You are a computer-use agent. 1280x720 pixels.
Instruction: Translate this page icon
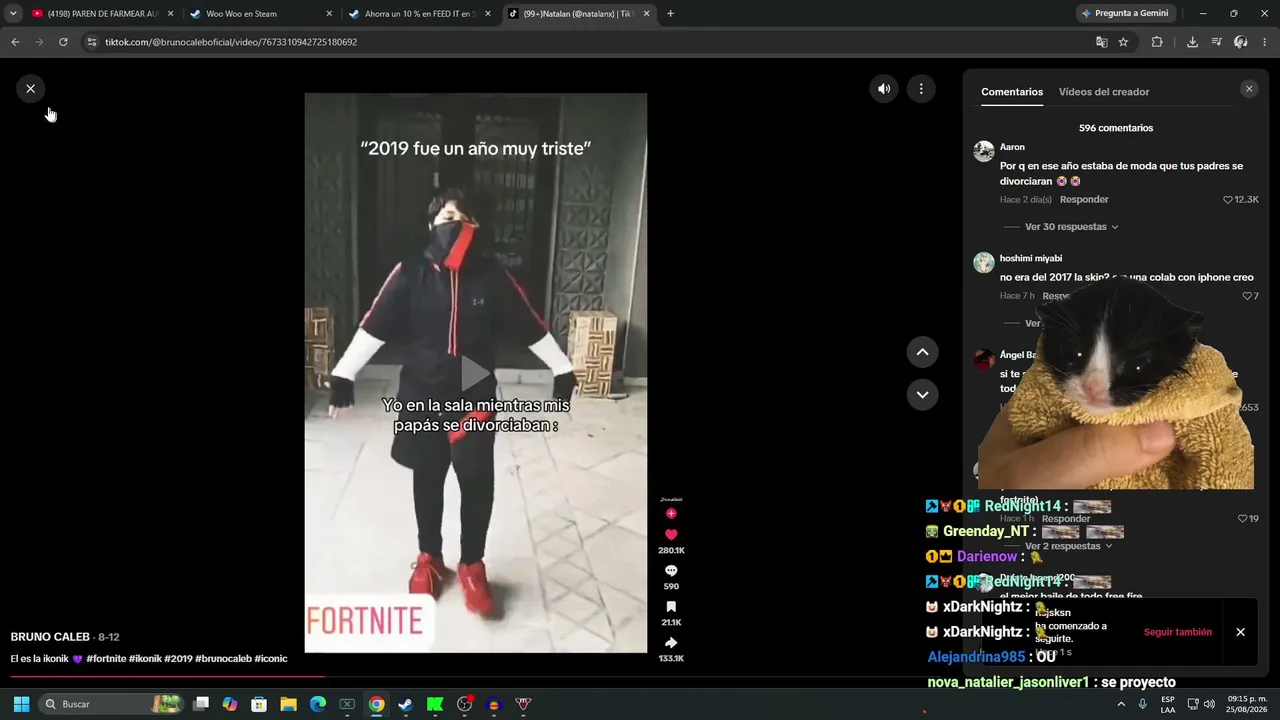[x=1101, y=42]
